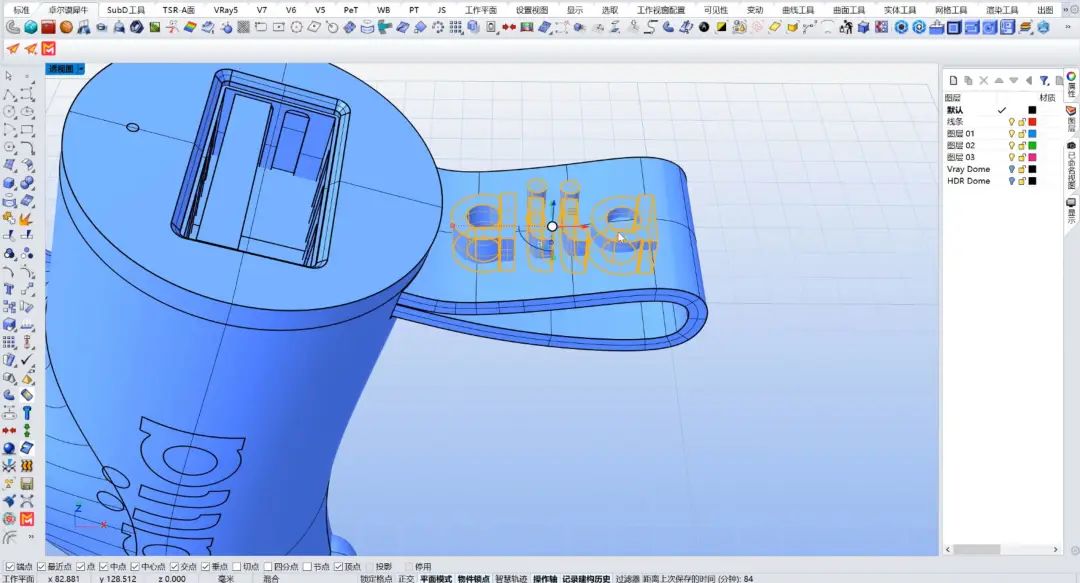Click the new layer icon in layers panel
This screenshot has width=1080, height=583.
(x=954, y=80)
